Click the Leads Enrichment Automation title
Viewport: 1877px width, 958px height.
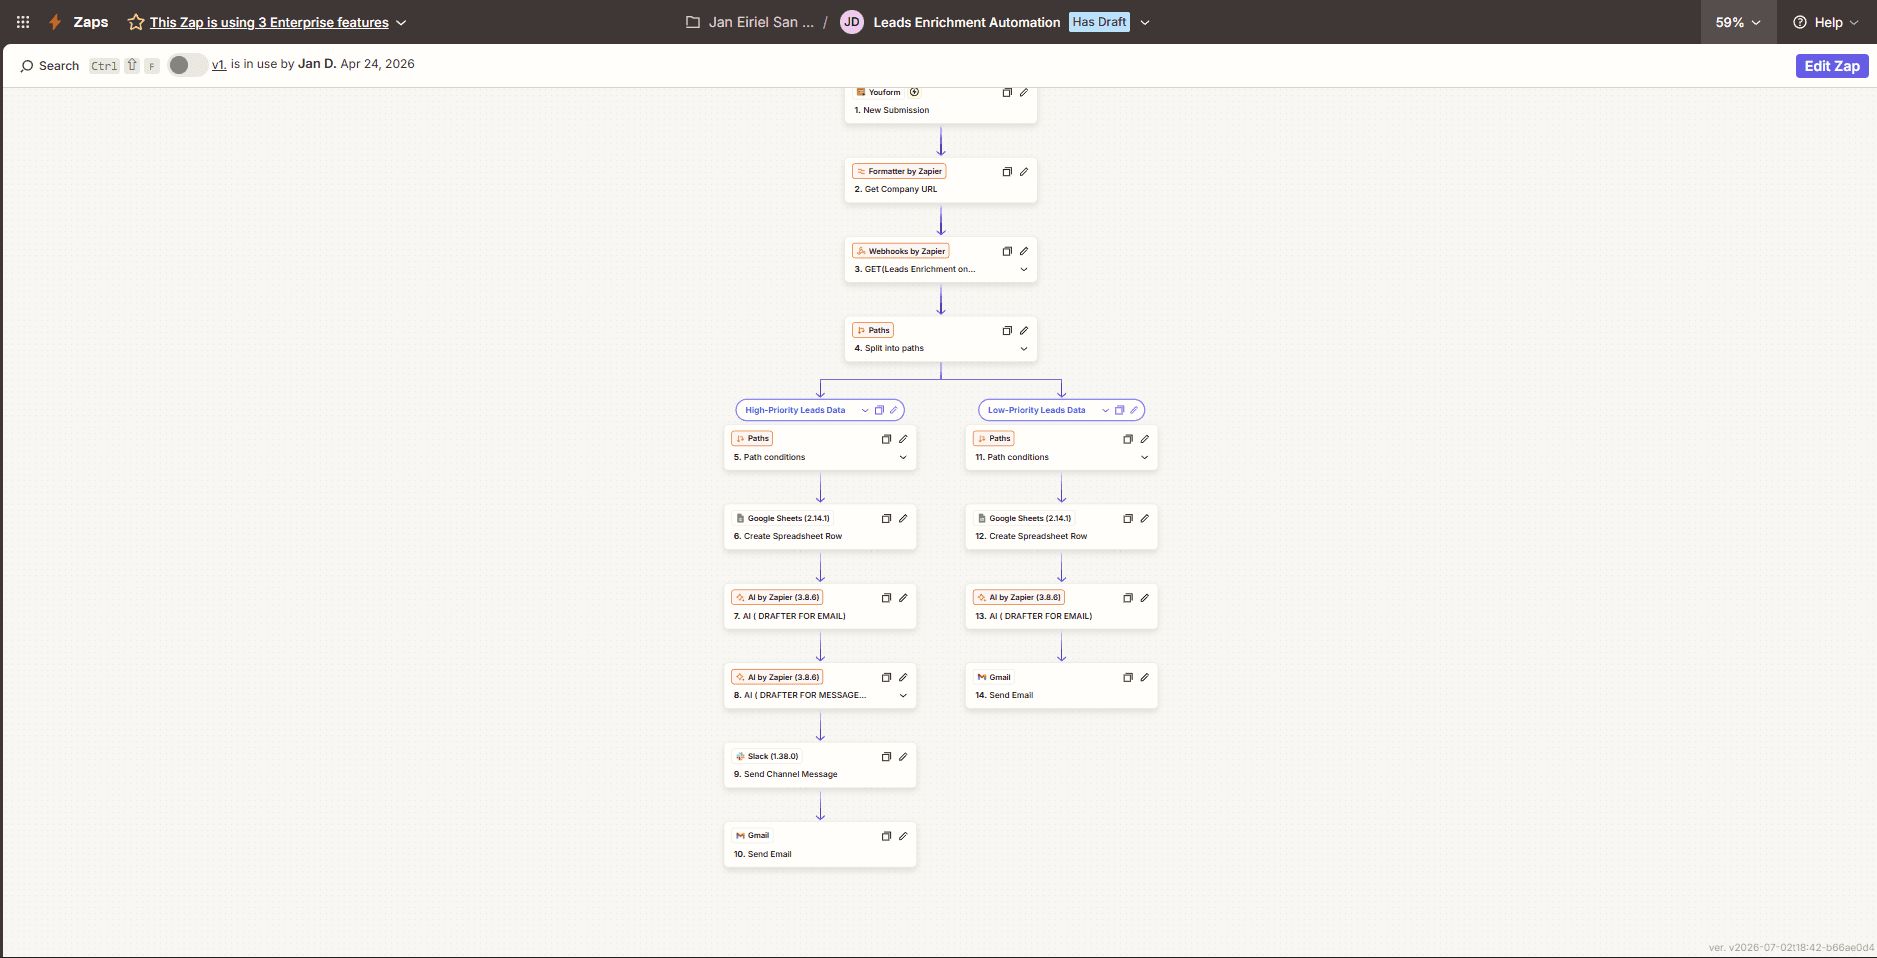click(967, 22)
